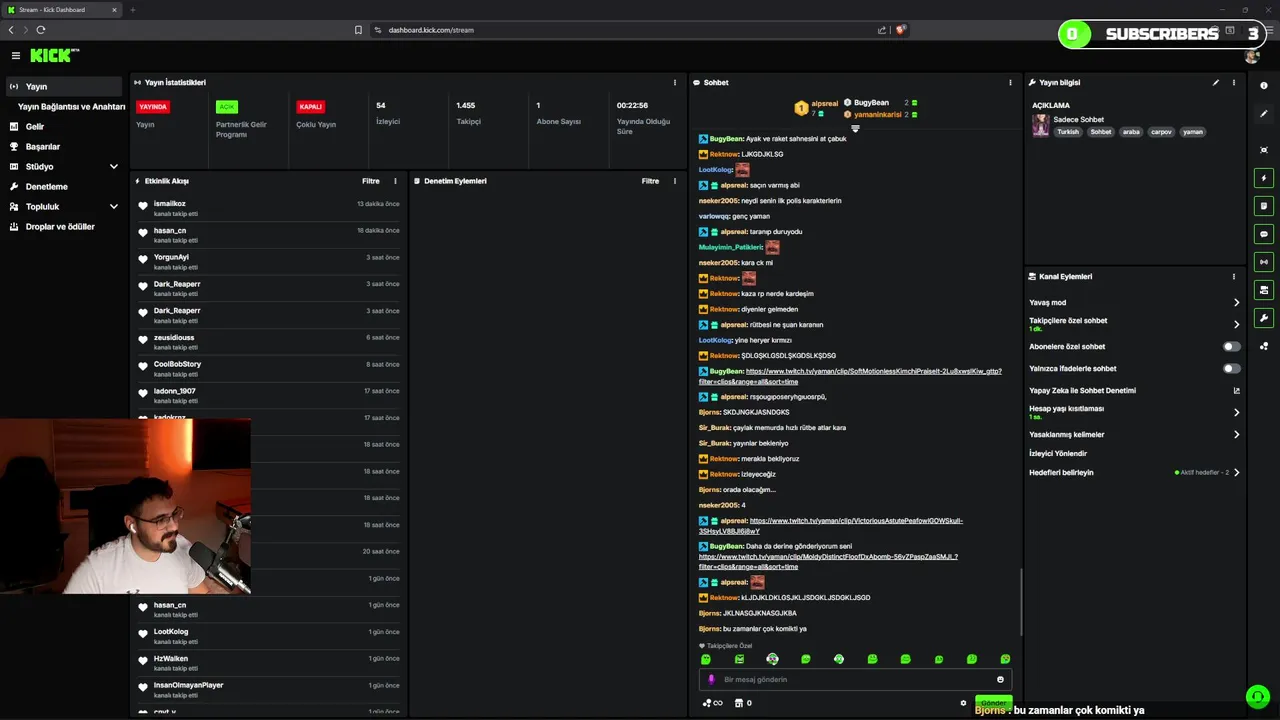Click the Sadece Sohbet category thumbnail
Screen dimensions: 1280x720
pyautogui.click(x=1041, y=125)
